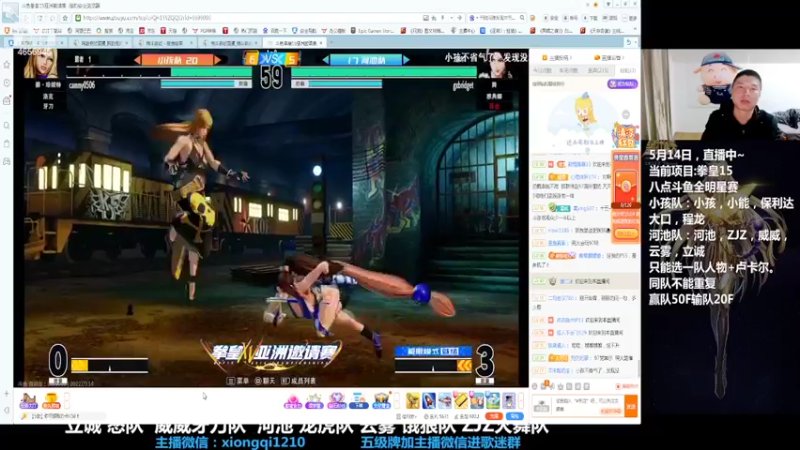Image resolution: width=800 pixels, height=450 pixels.
Task: Open the dropdown next to restore tab icon
Action: tap(635, 43)
